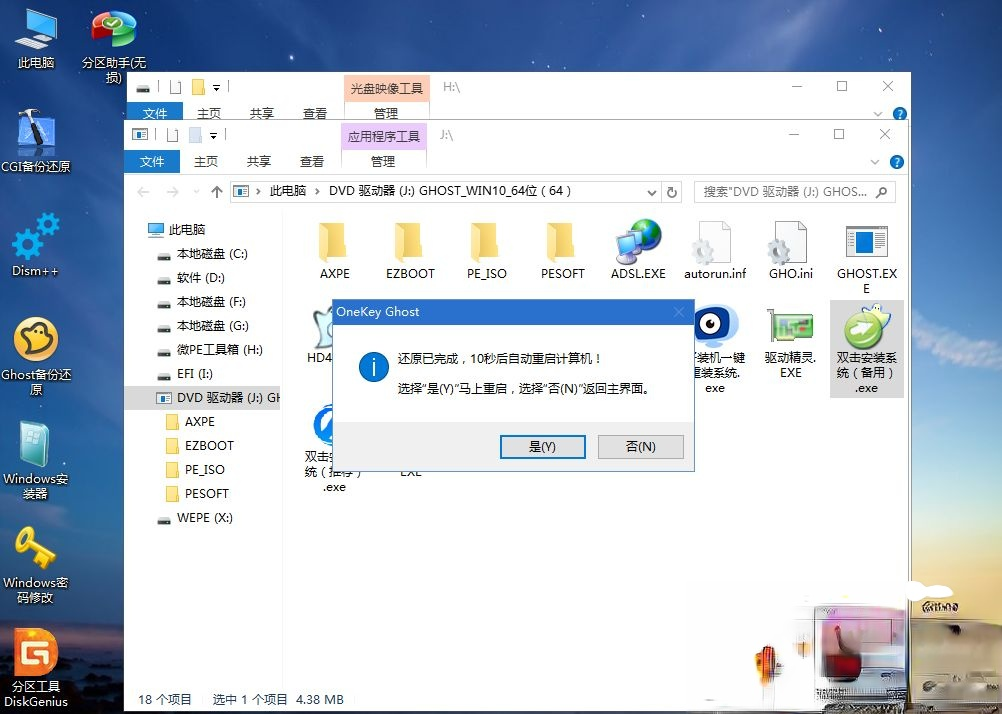Open the 主页 tab in H:\ window
Image resolution: width=1002 pixels, height=714 pixels.
pos(209,113)
